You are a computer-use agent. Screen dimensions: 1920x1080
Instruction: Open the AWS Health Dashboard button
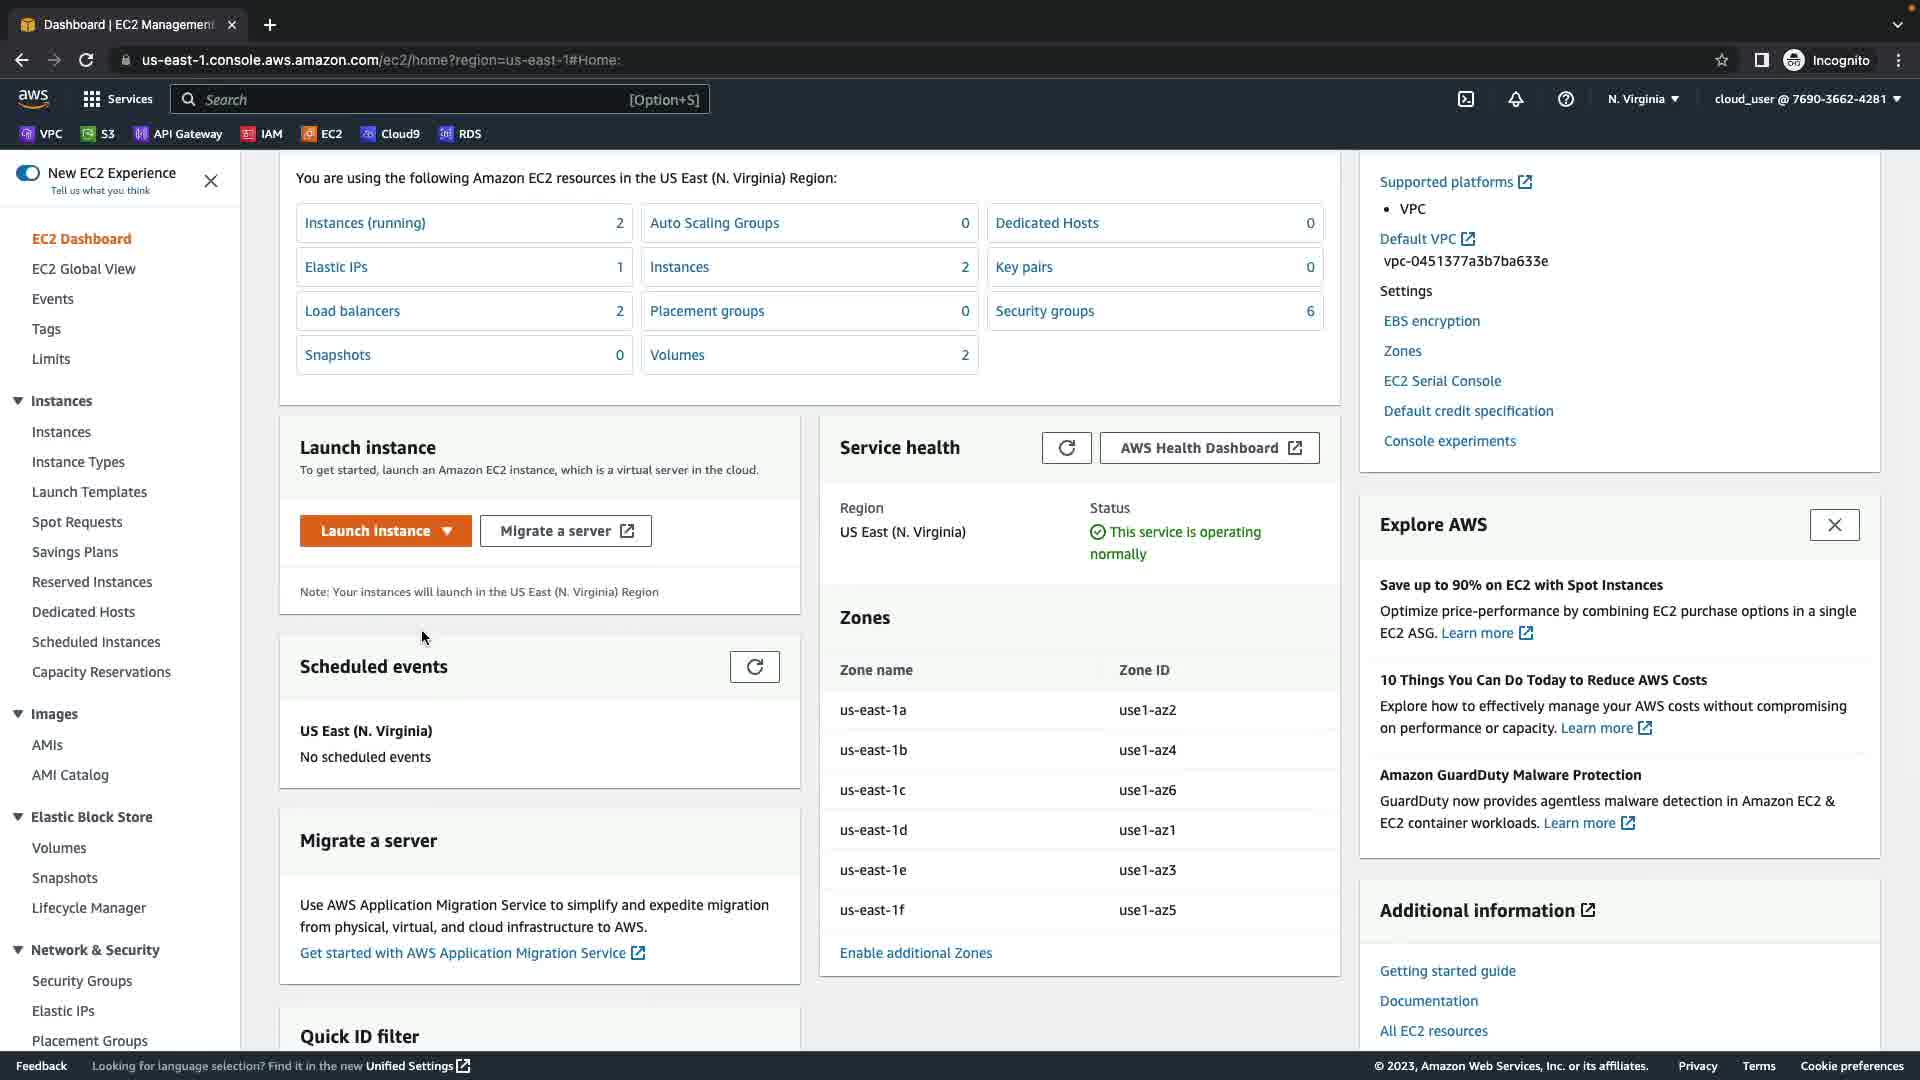coord(1209,448)
